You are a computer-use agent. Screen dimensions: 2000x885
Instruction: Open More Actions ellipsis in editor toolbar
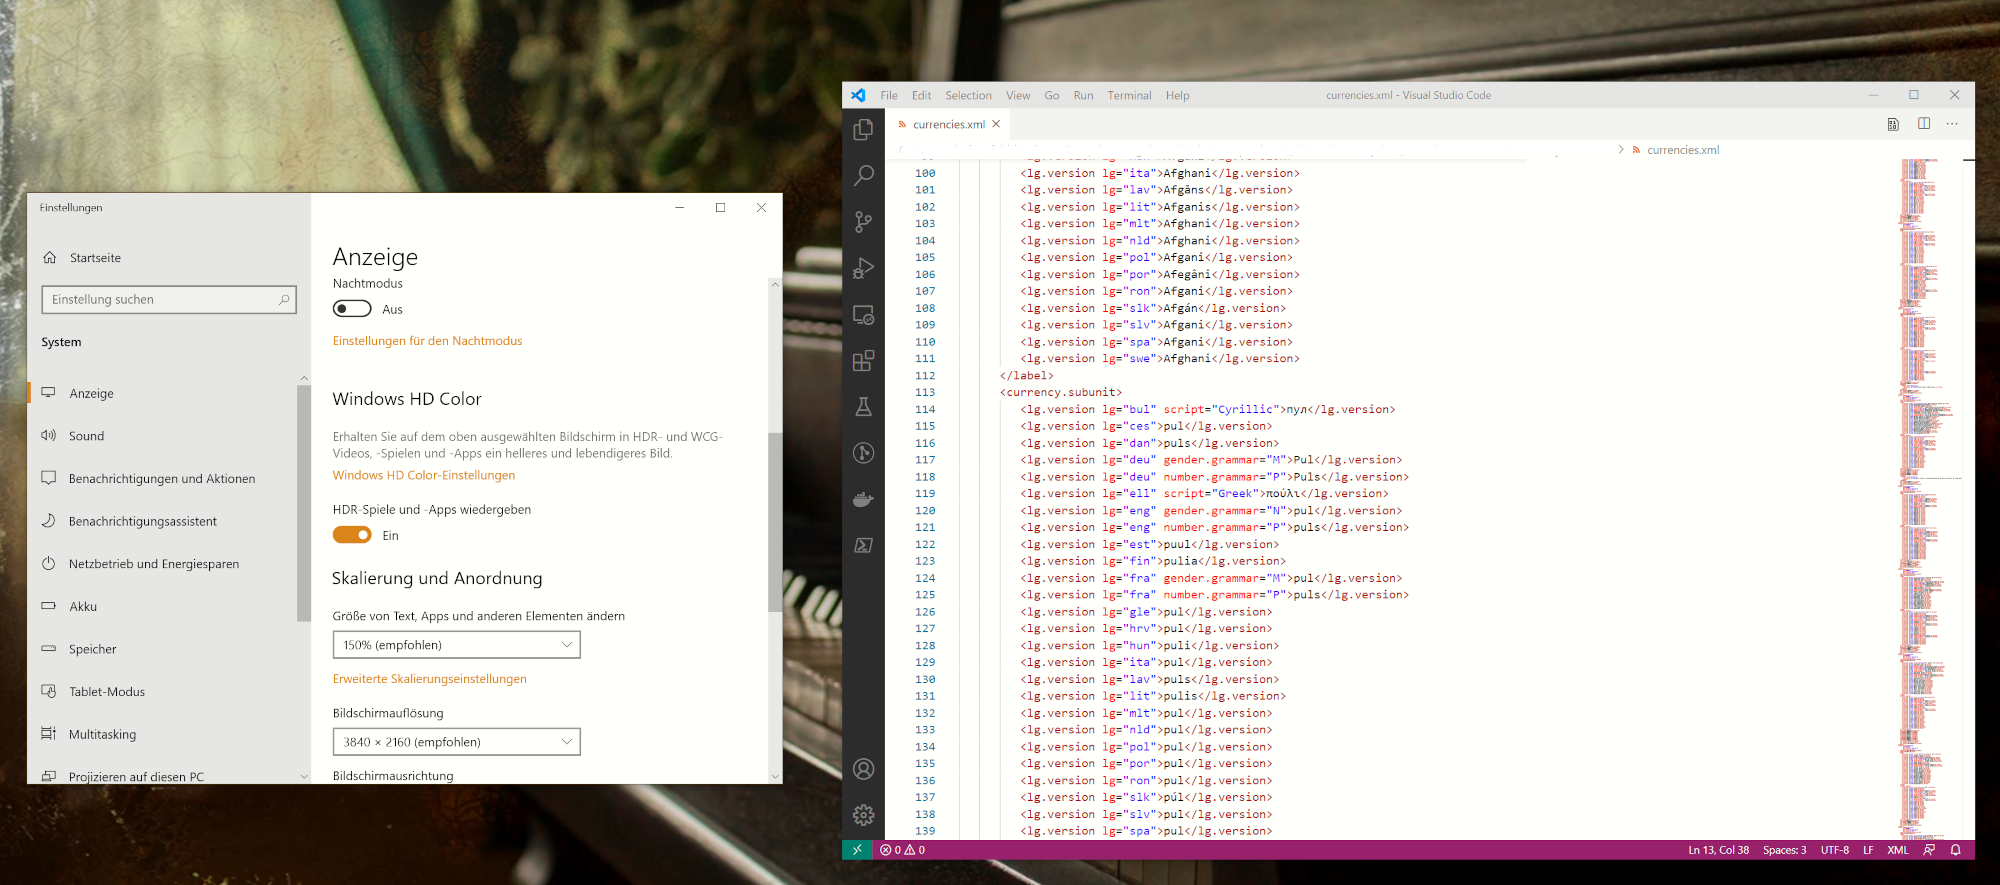pos(1952,124)
